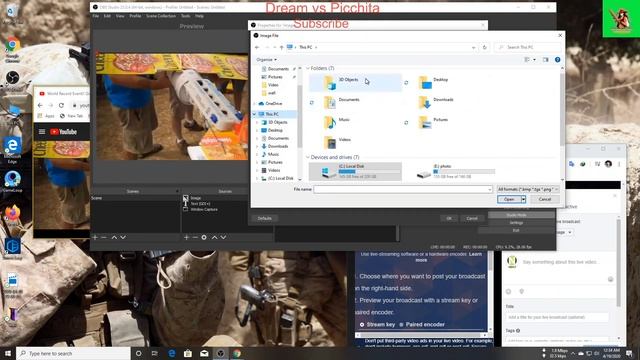Expand the Organize dropdown
This screenshot has height=360, width=640.
coord(267,60)
